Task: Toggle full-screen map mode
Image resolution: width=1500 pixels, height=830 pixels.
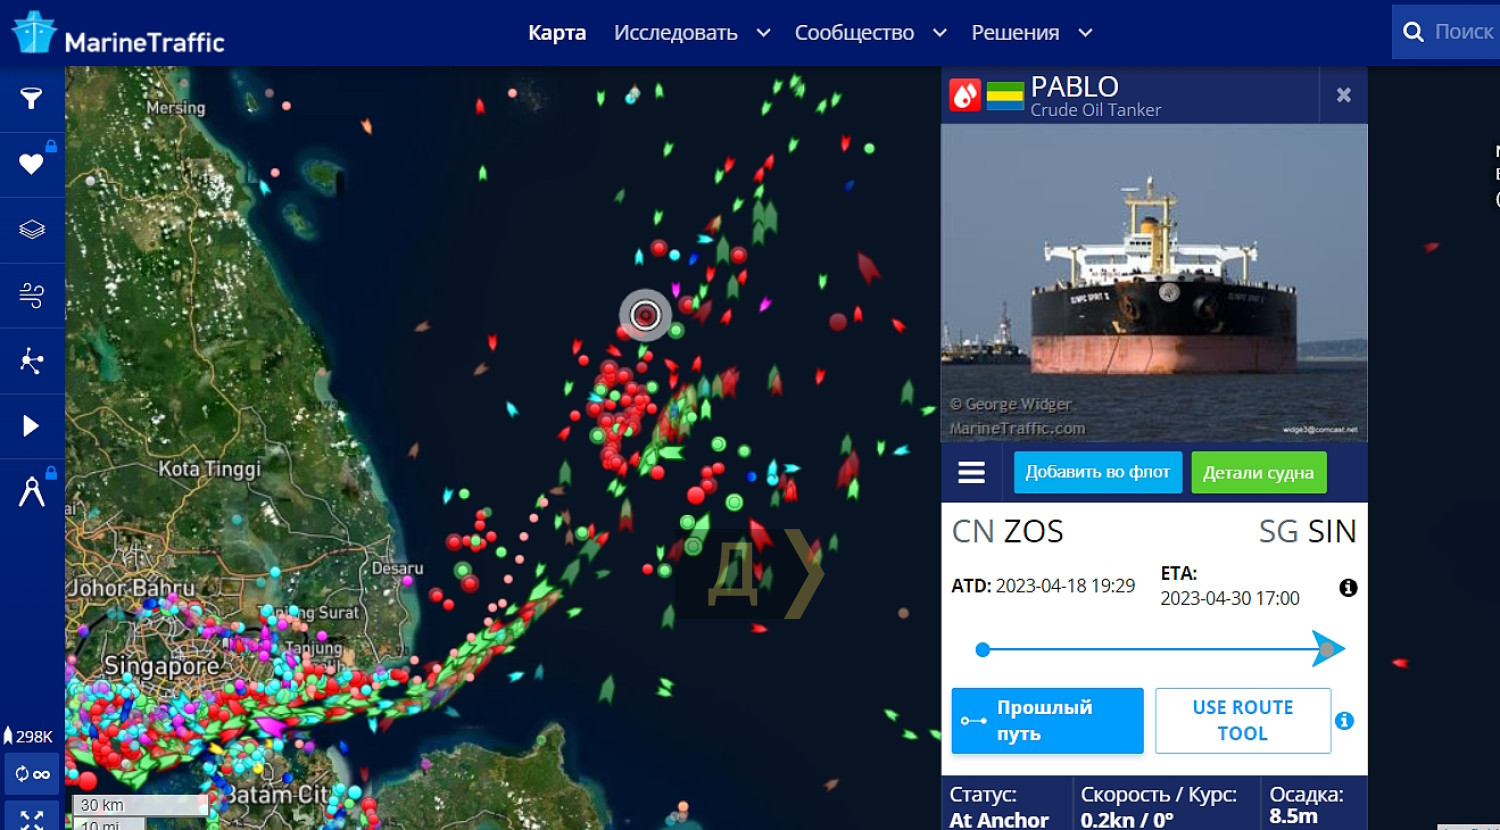Action: coord(32,819)
